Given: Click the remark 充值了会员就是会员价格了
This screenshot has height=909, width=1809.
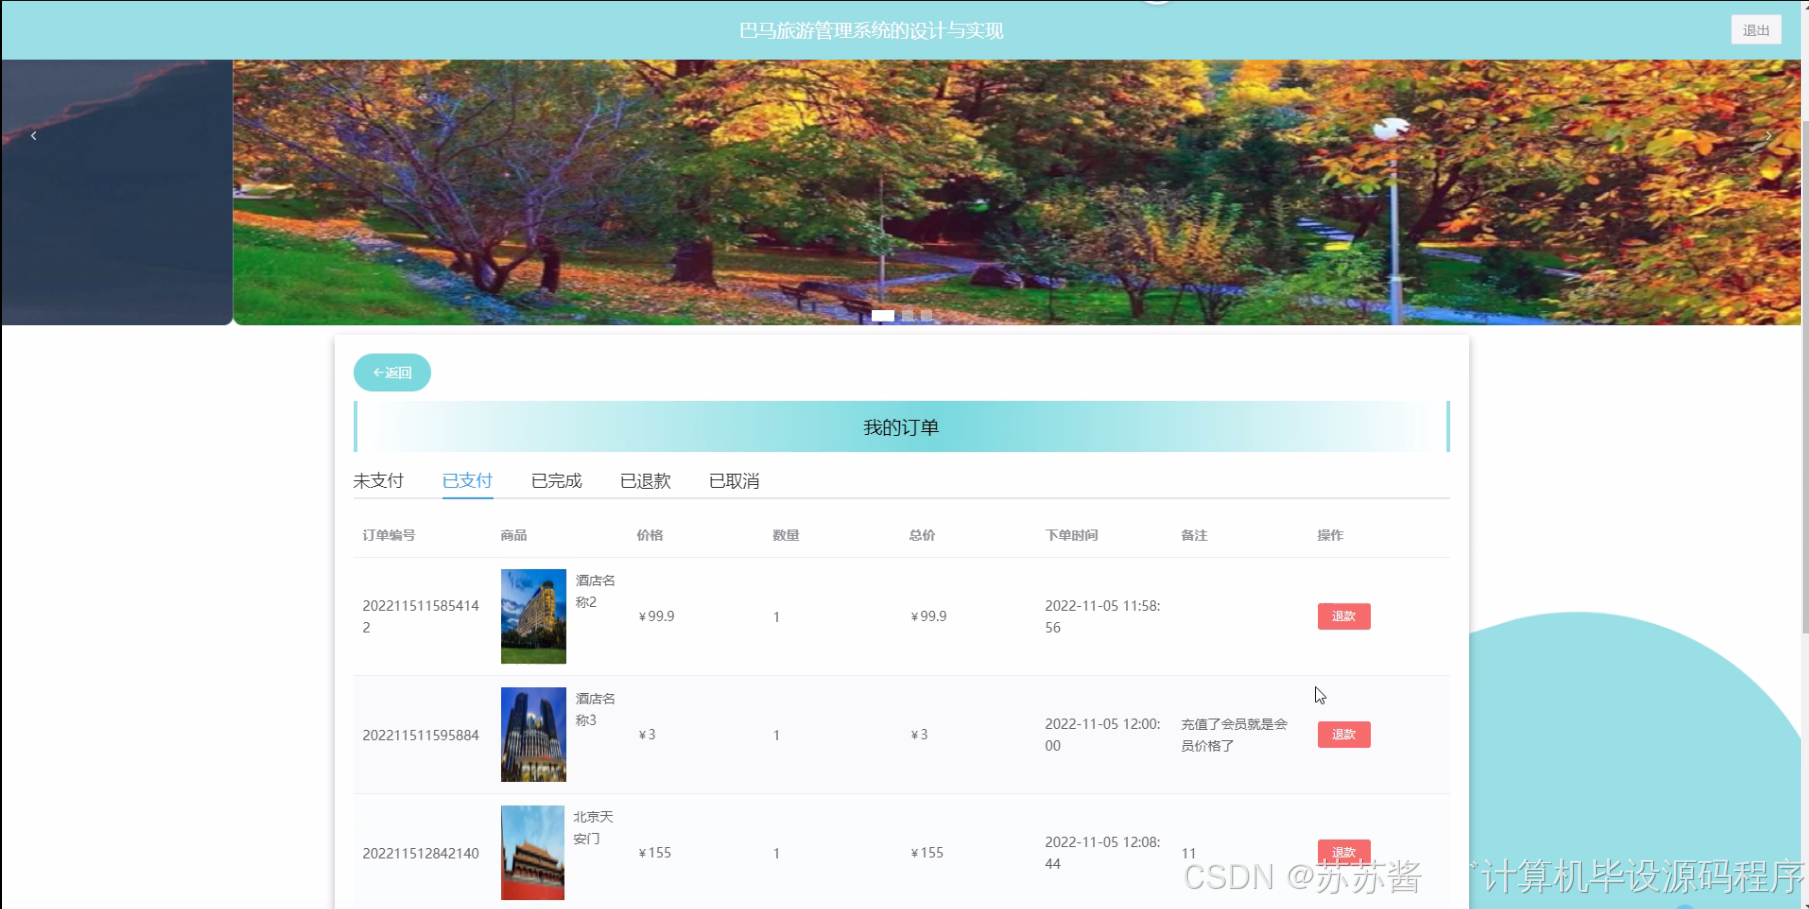Looking at the screenshot, I should click(x=1234, y=735).
